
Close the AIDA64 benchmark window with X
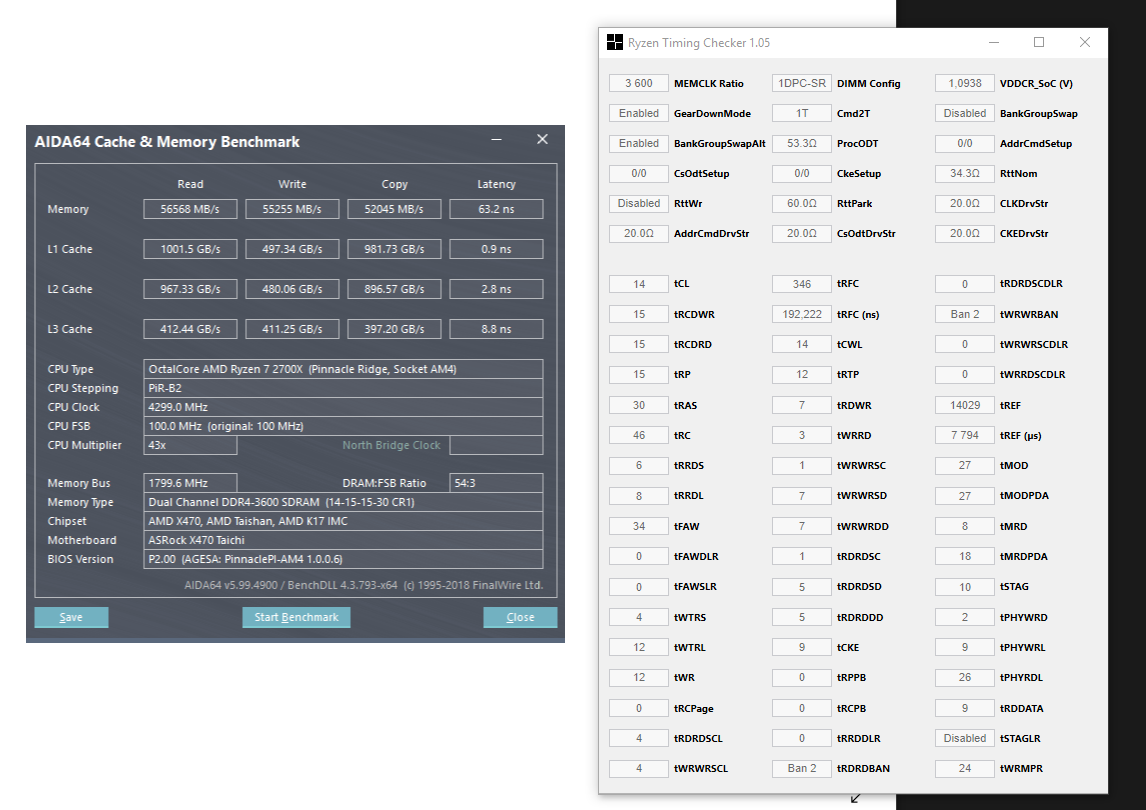coord(542,139)
